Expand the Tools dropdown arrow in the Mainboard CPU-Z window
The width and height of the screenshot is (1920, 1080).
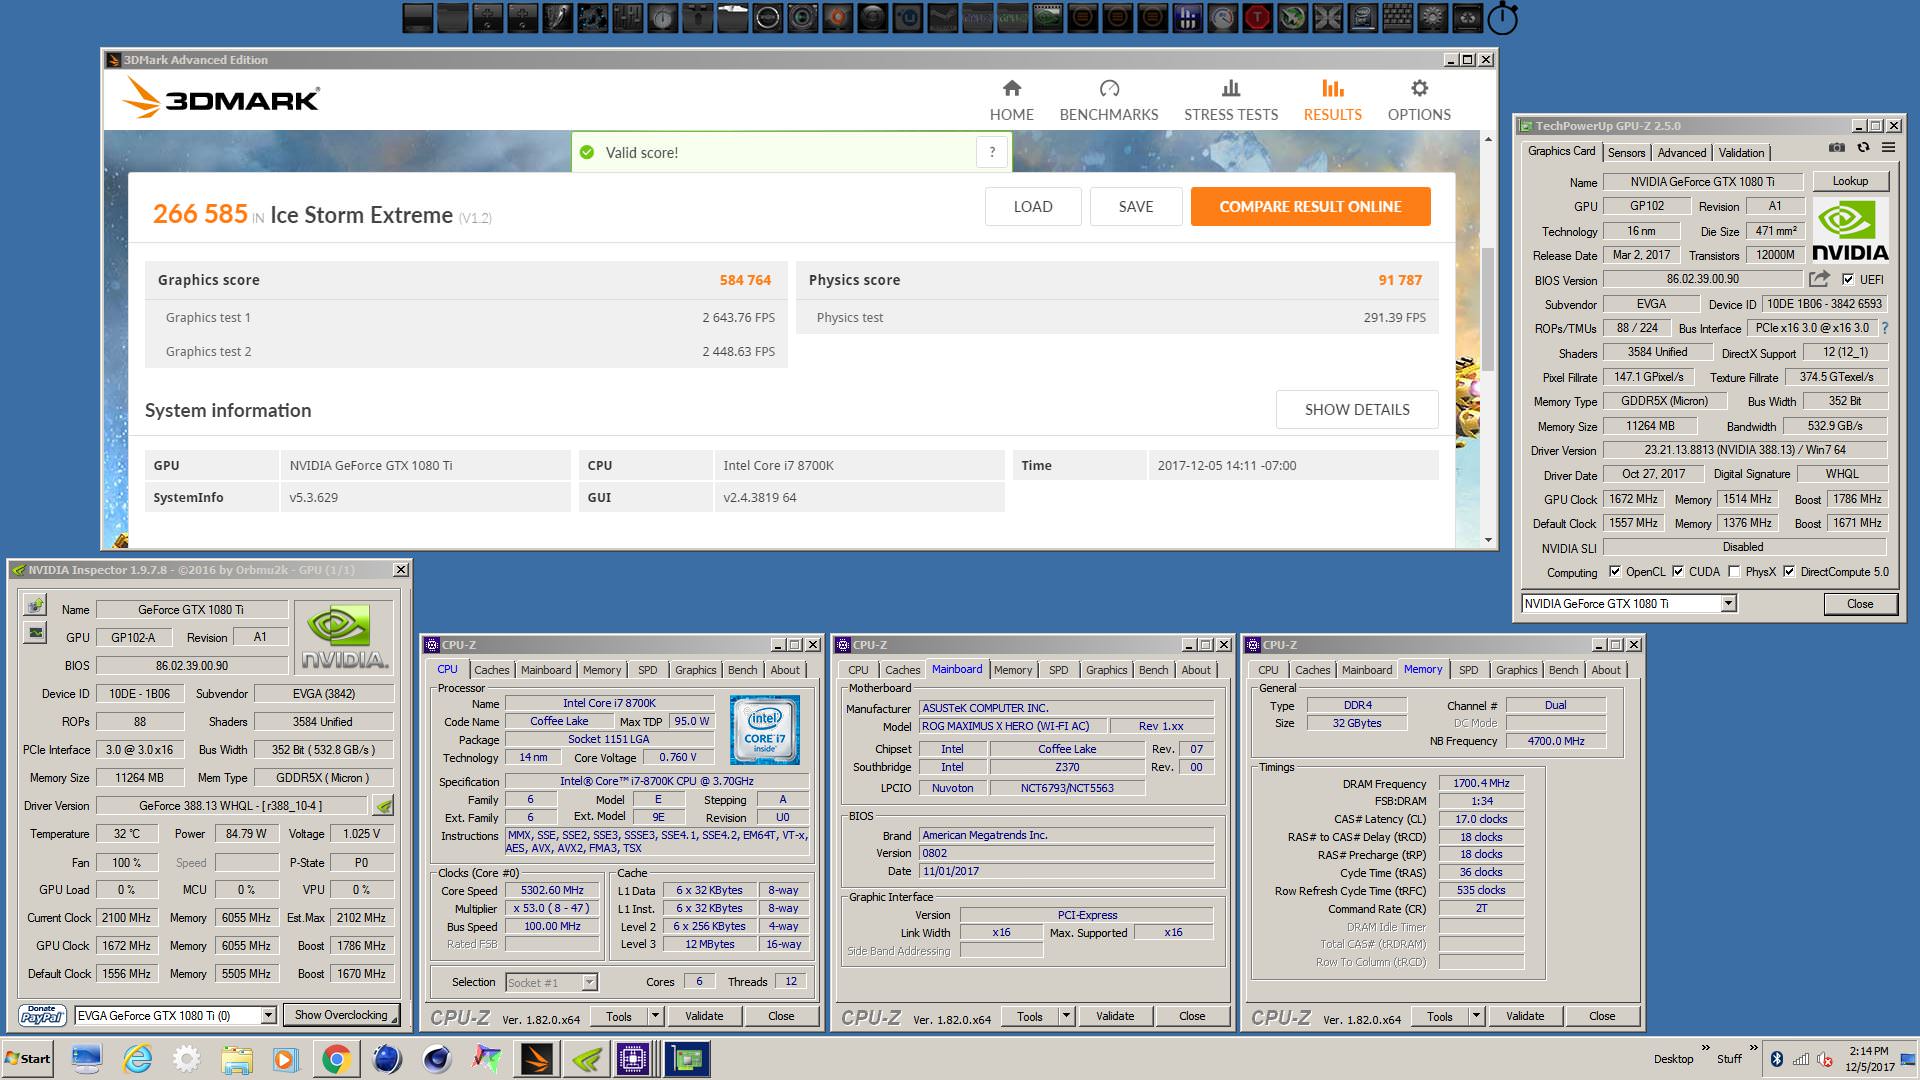pos(1066,1016)
